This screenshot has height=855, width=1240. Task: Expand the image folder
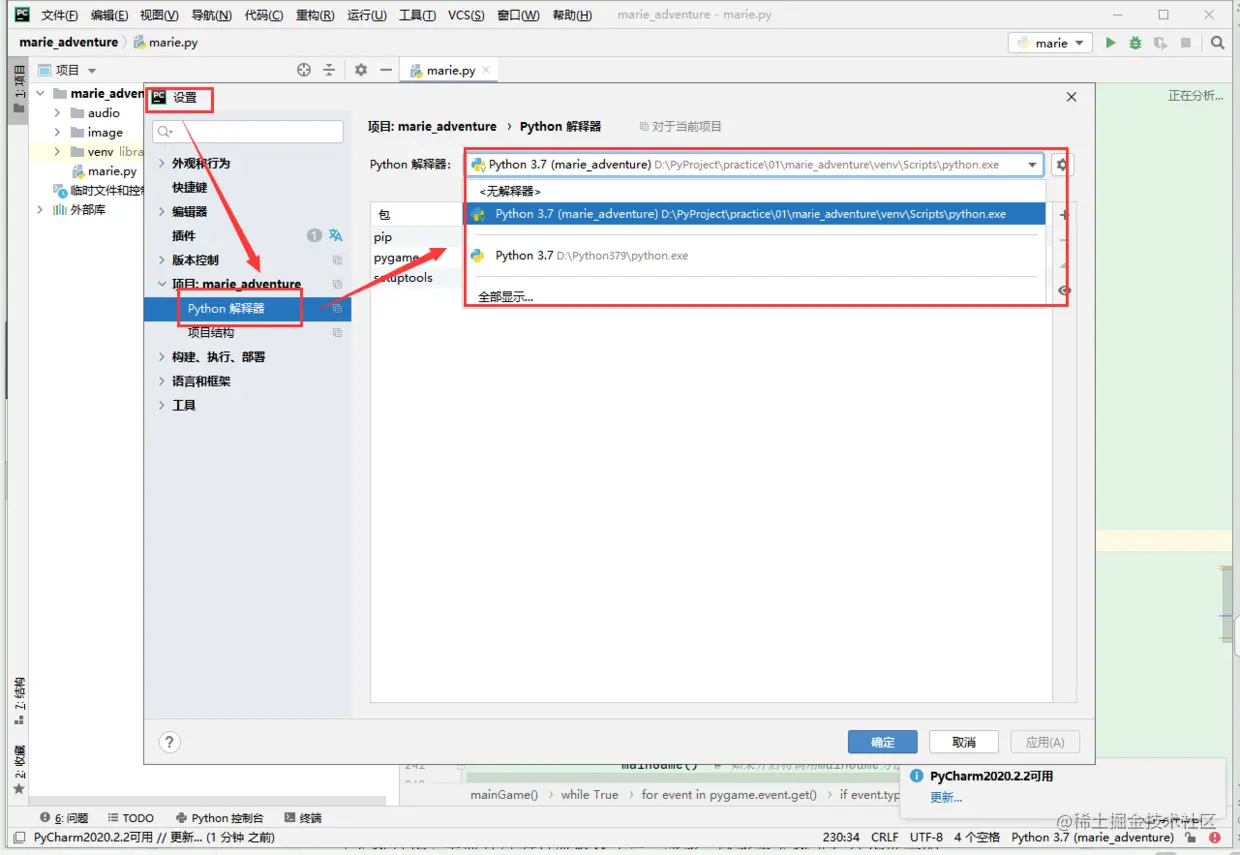[58, 132]
